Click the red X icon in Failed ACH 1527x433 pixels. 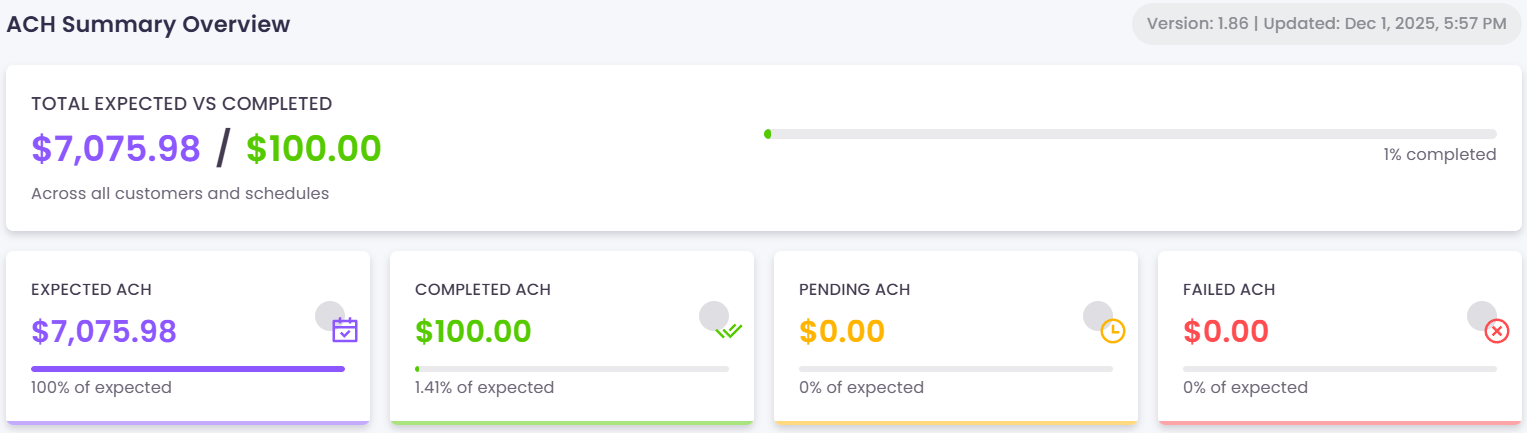click(1497, 331)
